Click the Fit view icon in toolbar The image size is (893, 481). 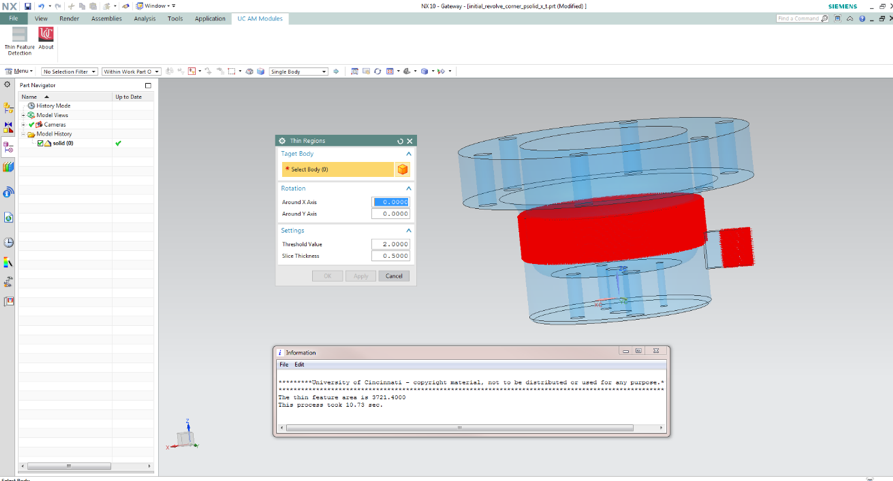click(354, 71)
